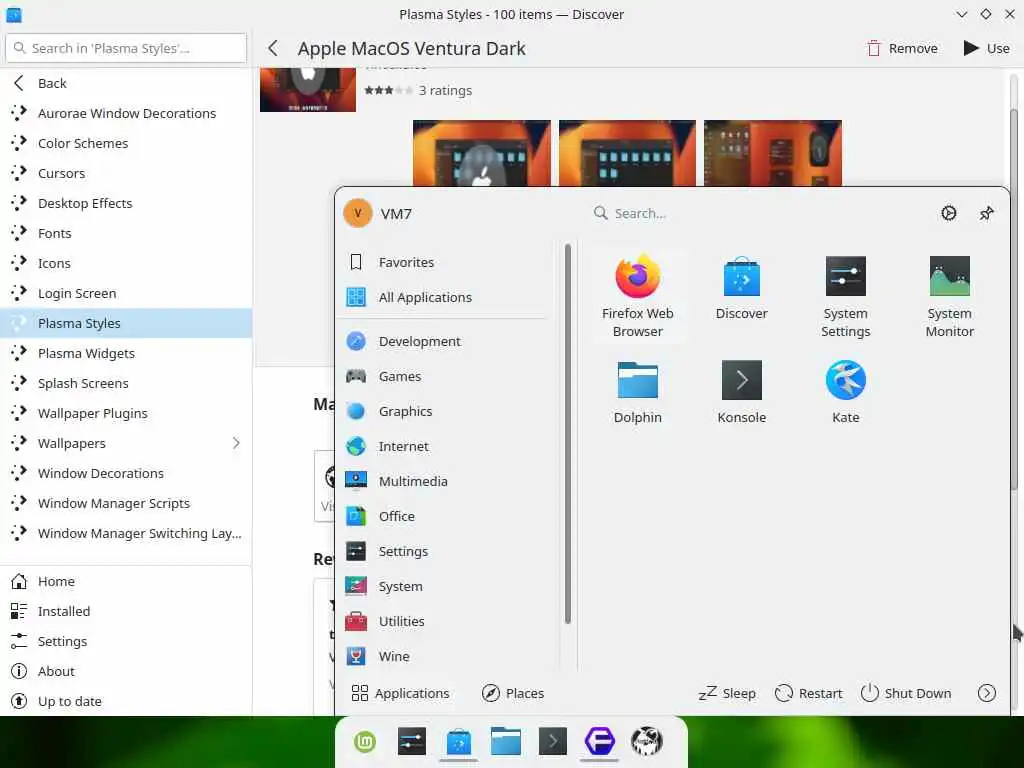1024x768 pixels.
Task: Open Aurorae Window Decorations category
Action: [x=125, y=113]
